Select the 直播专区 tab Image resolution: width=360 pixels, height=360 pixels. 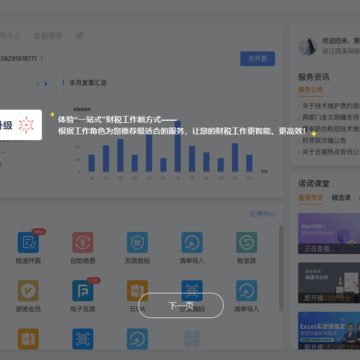click(x=311, y=198)
